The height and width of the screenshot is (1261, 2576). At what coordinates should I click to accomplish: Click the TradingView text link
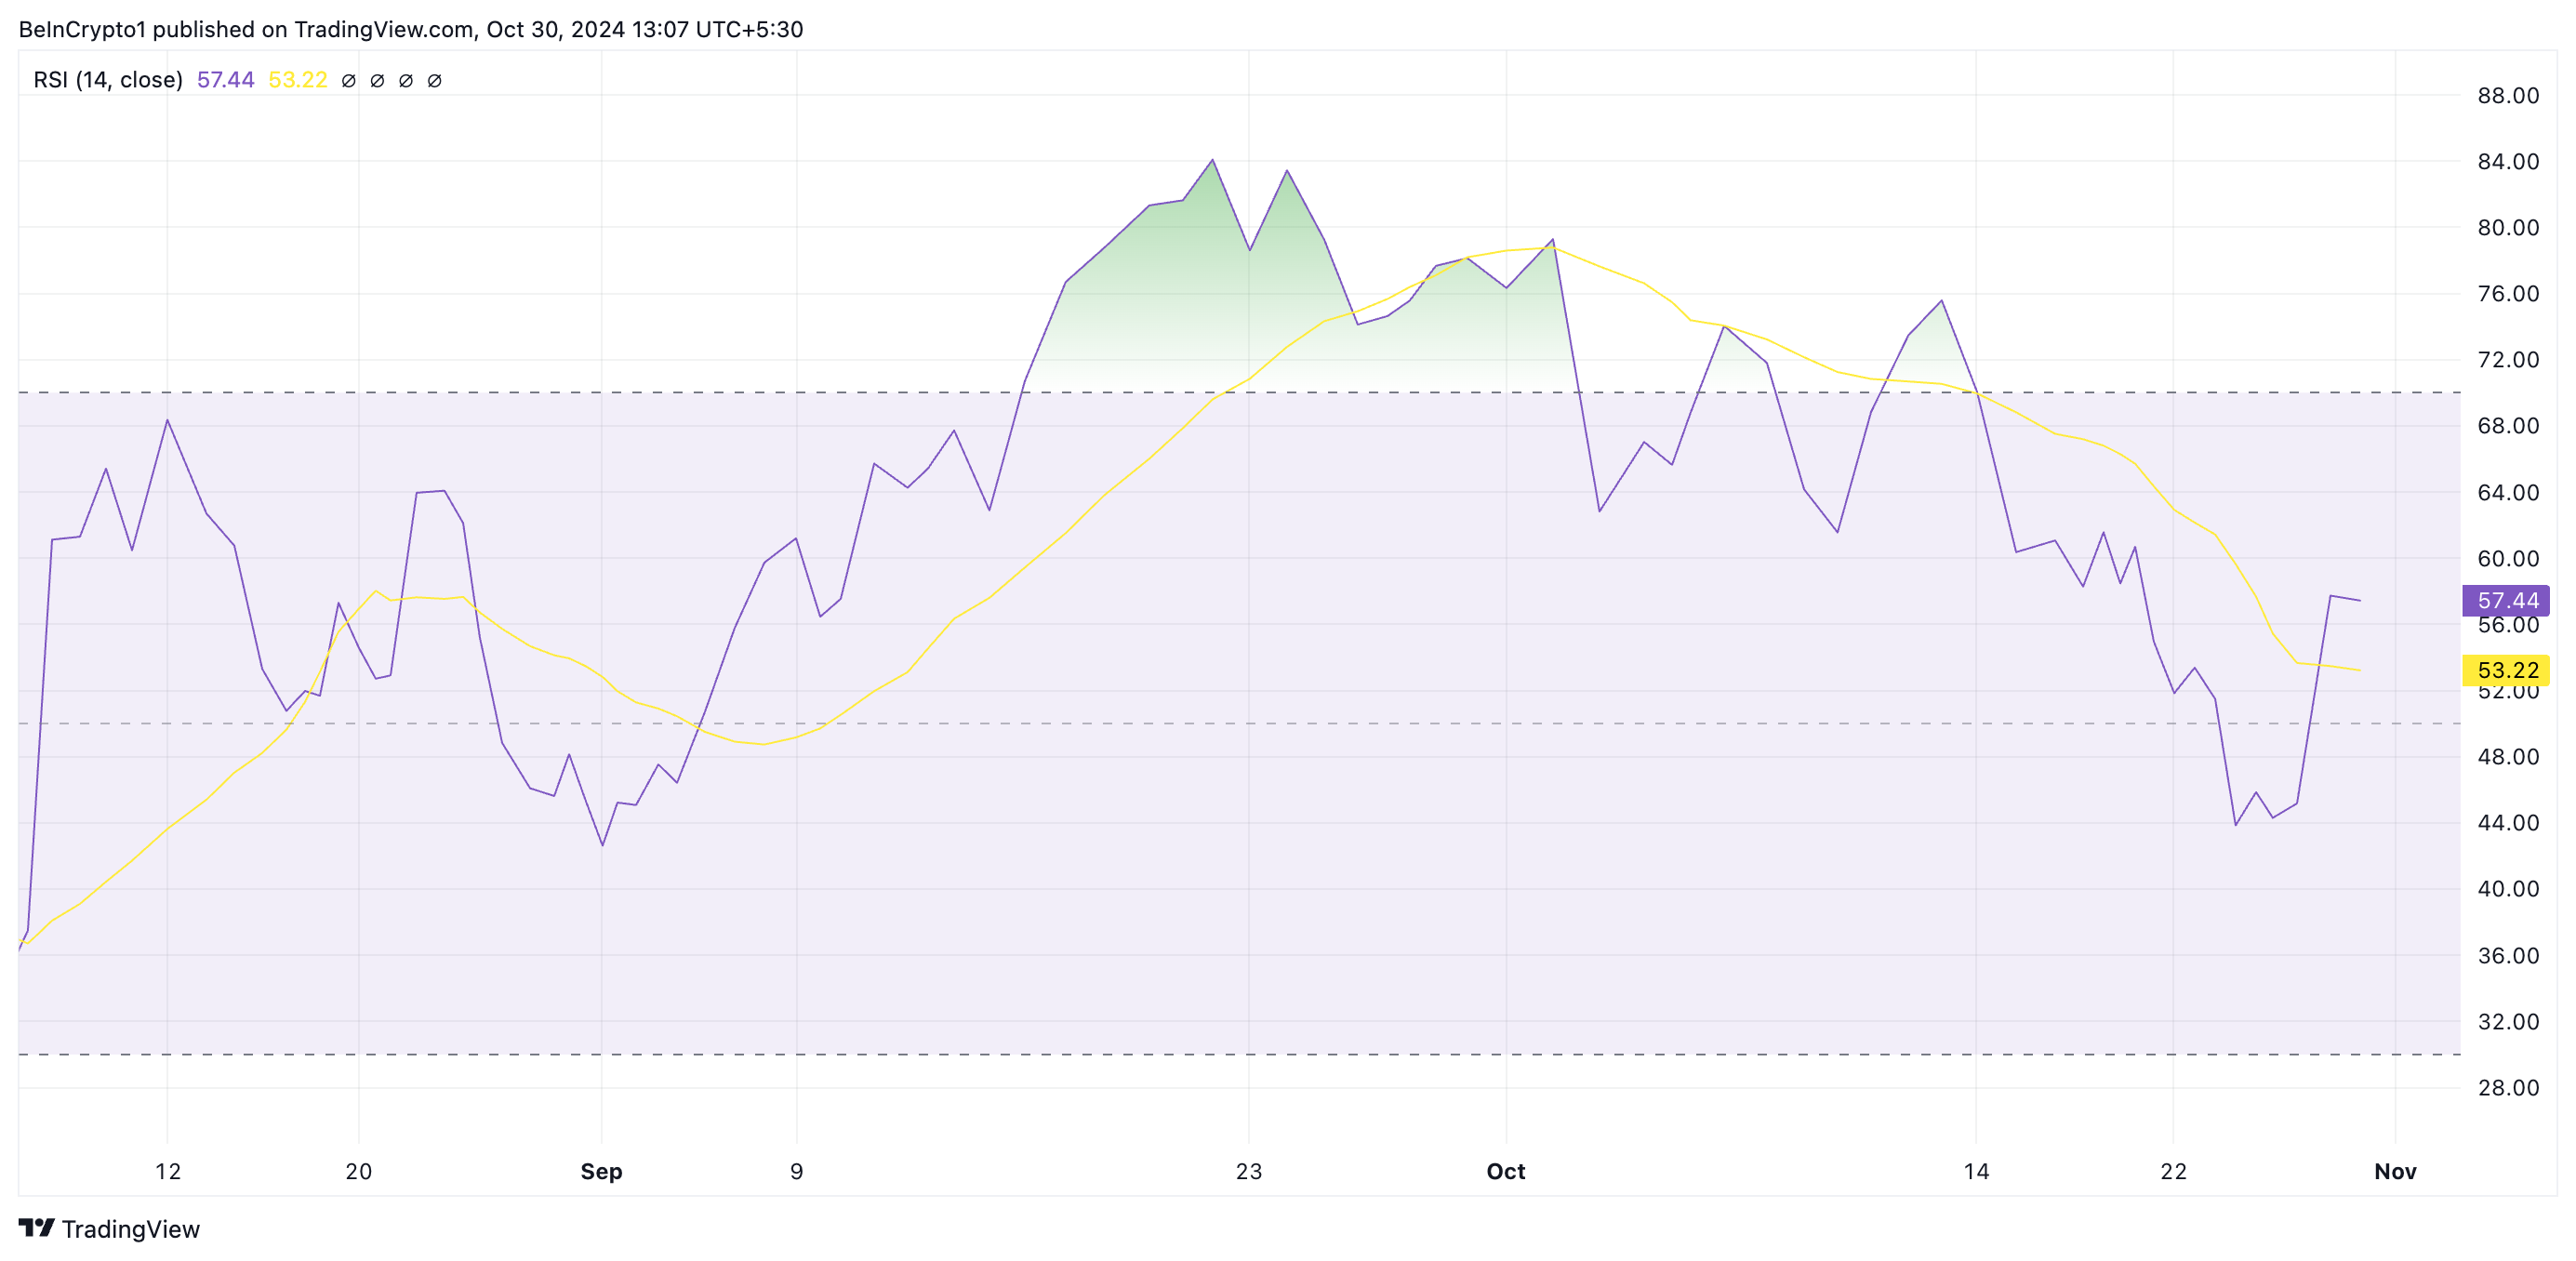[130, 1229]
